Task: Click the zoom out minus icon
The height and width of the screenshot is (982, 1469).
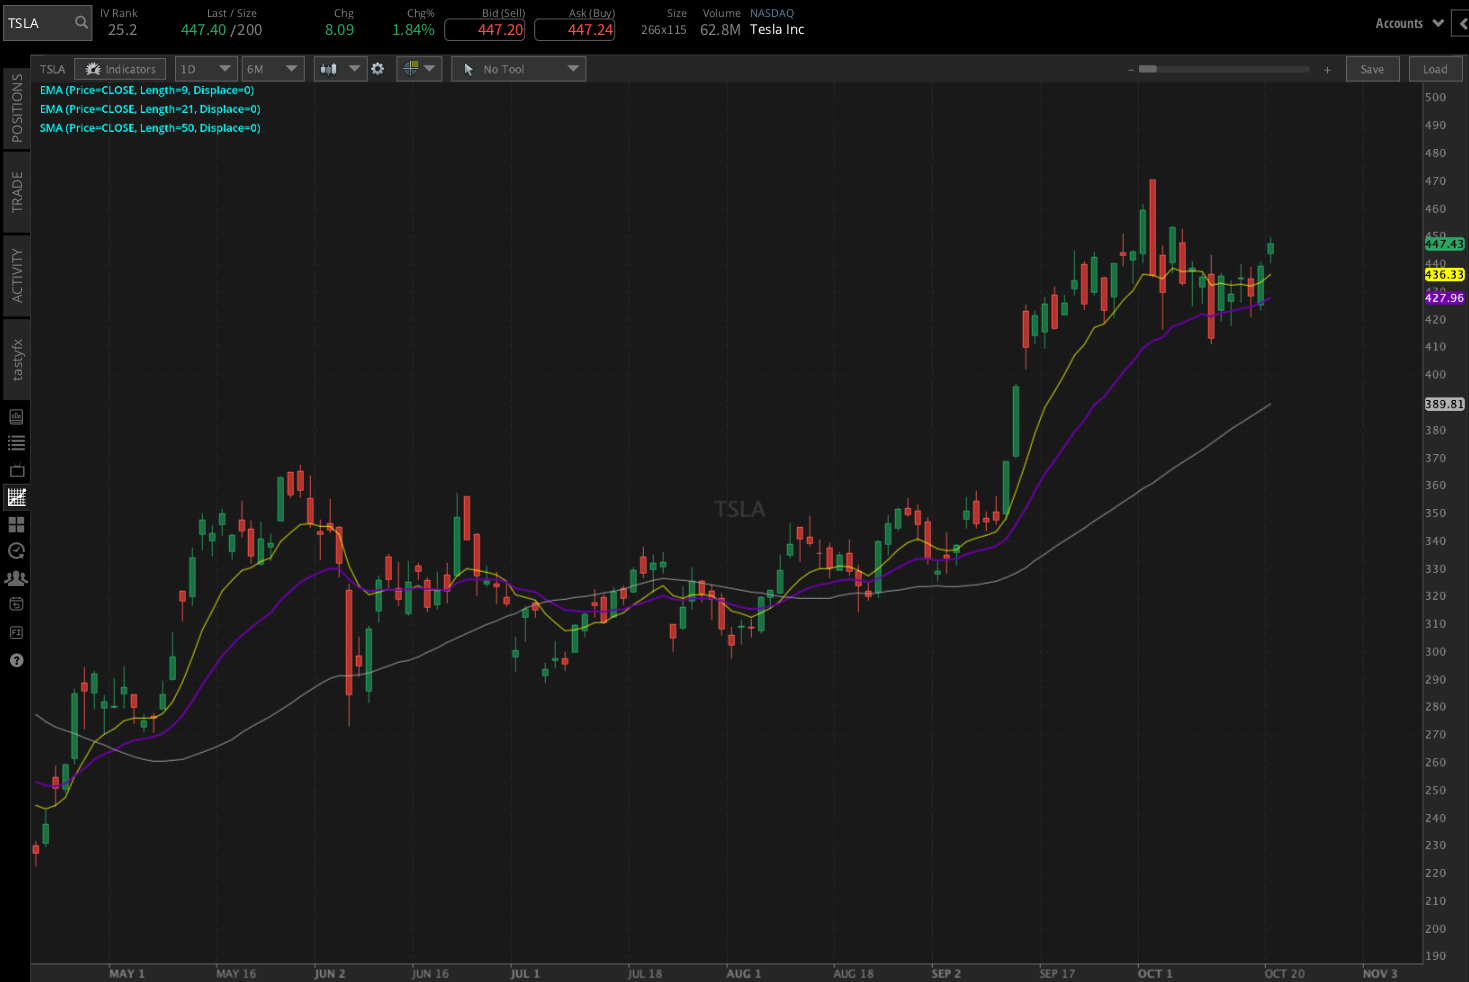Action: click(x=1130, y=70)
